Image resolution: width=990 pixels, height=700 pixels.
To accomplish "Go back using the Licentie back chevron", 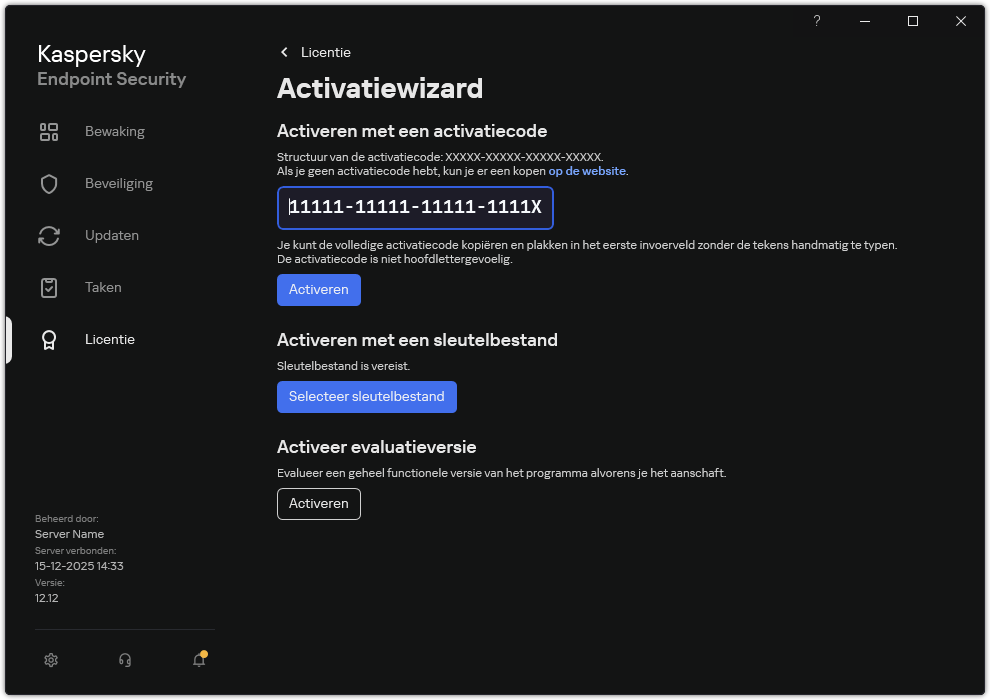I will coord(285,52).
